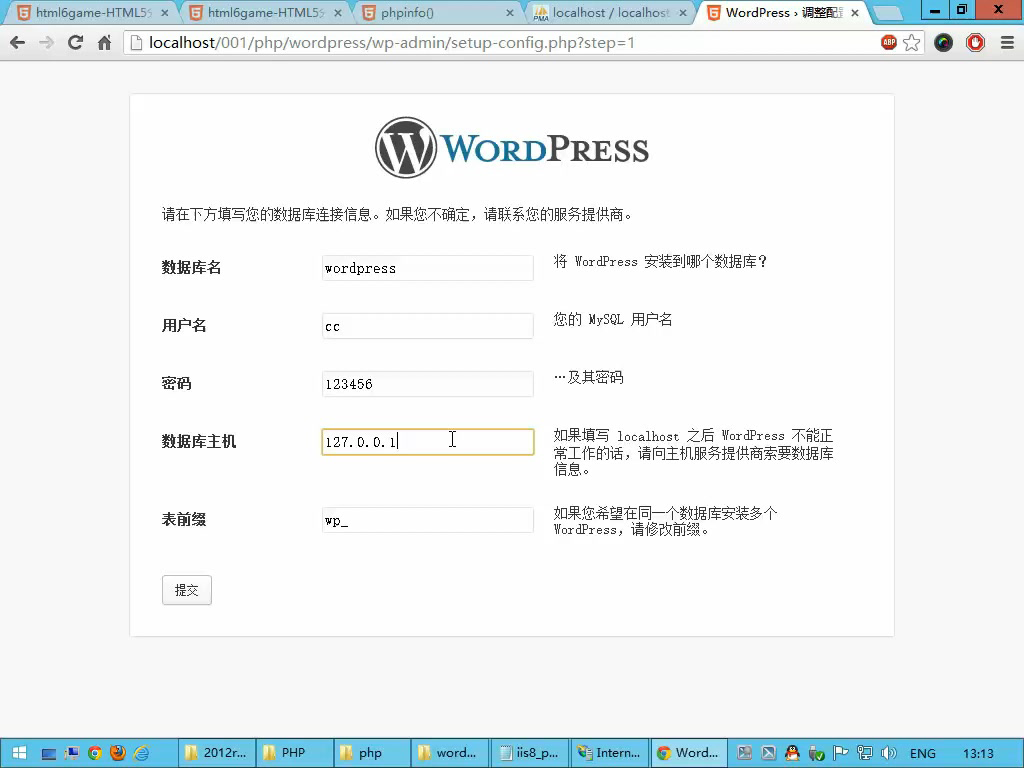Click the 您的 MySQL 用户名 hint text
This screenshot has width=1024, height=768.
click(613, 319)
